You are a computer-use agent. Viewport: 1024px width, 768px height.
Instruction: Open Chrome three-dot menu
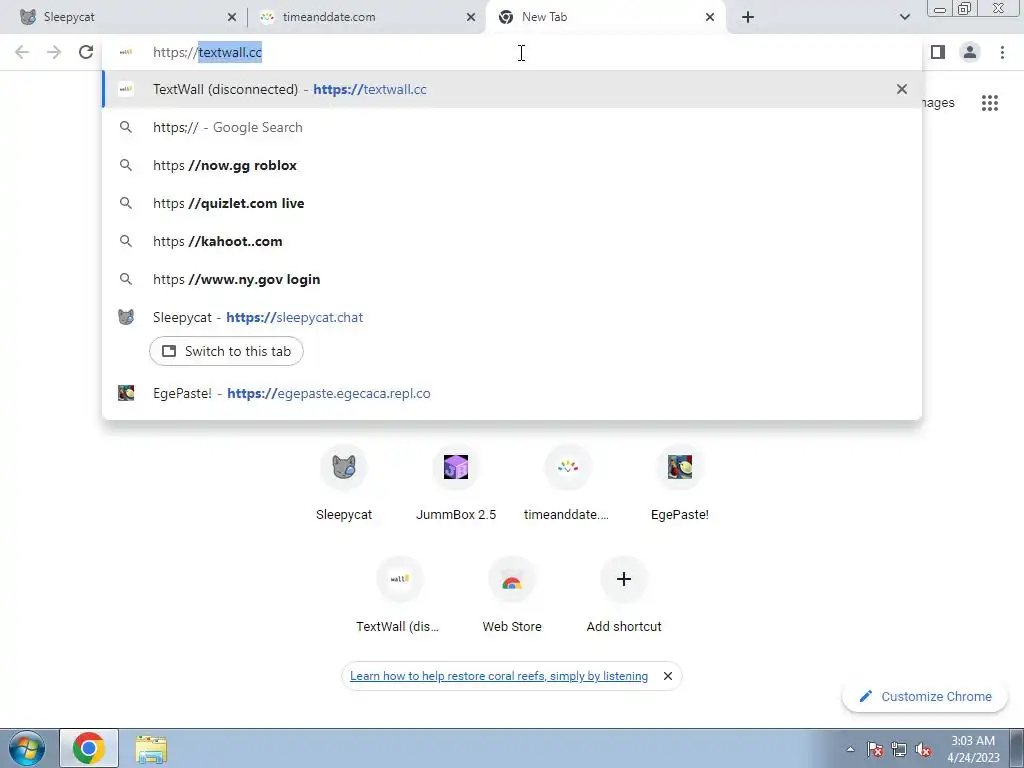(x=1002, y=52)
